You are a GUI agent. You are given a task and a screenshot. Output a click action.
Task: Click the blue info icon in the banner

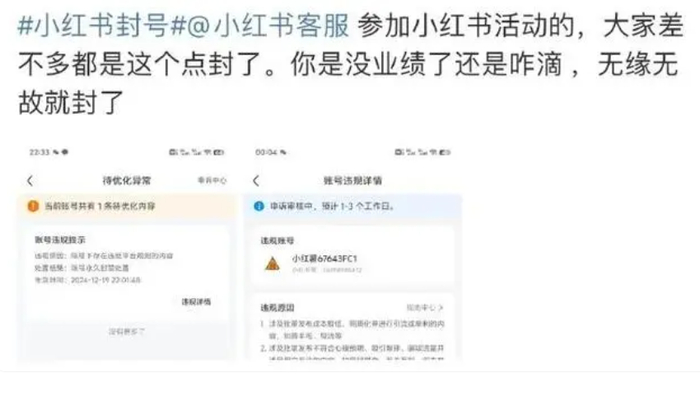point(258,206)
